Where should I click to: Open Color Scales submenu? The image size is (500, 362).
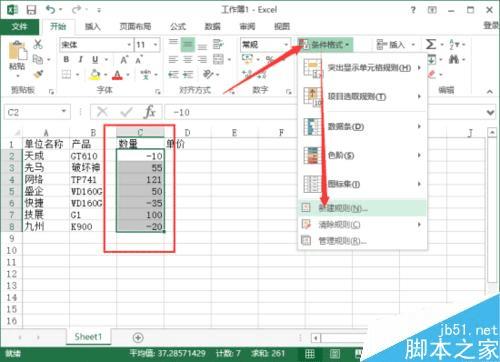[x=362, y=155]
